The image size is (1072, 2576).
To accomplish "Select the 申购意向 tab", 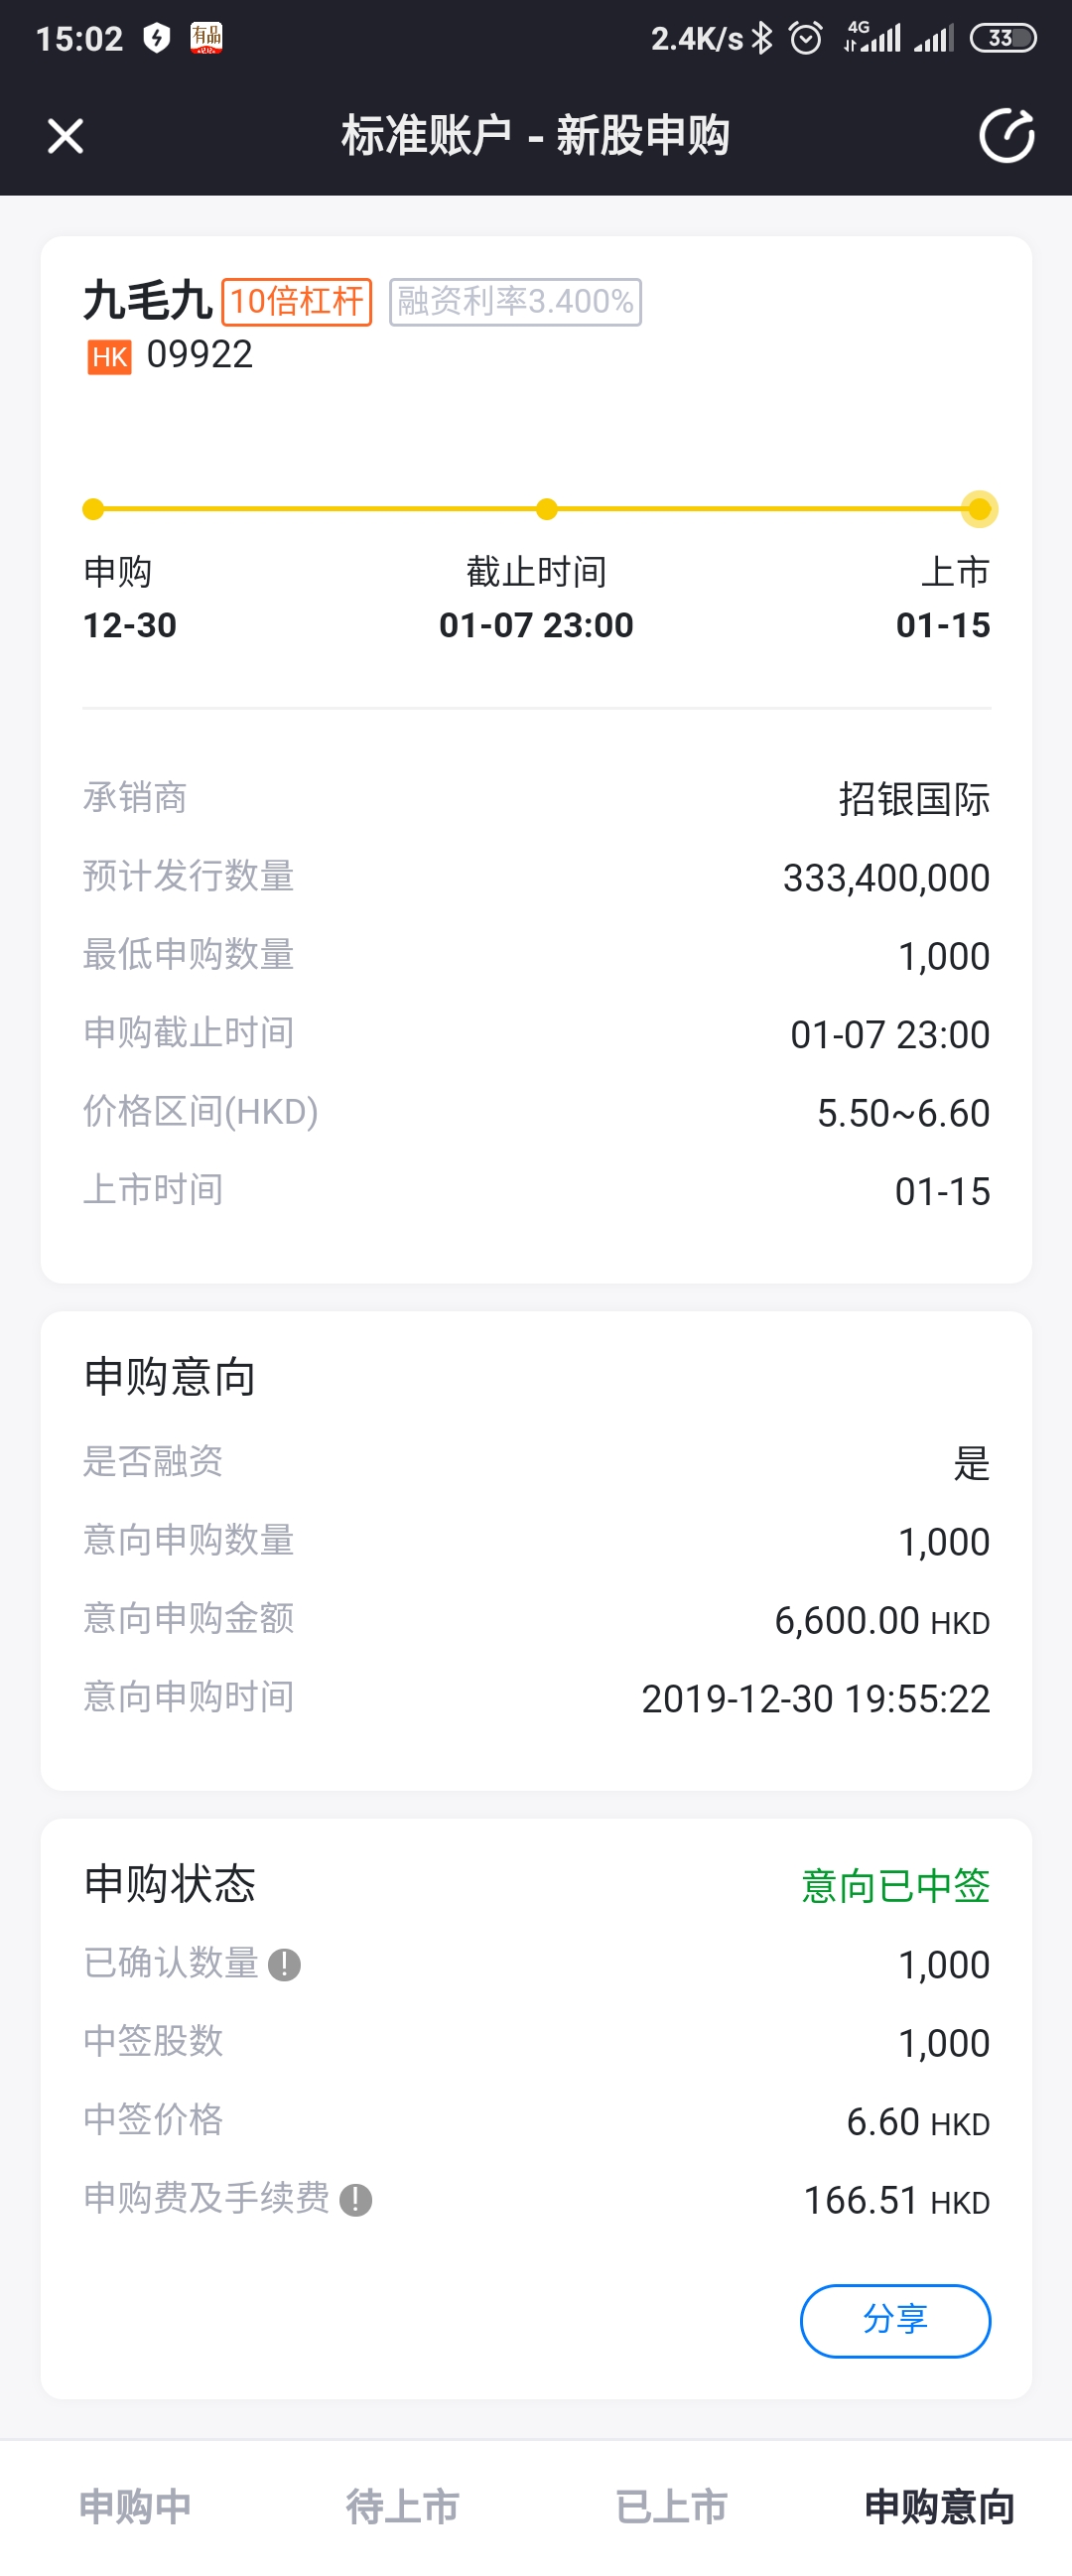I will (x=939, y=2507).
